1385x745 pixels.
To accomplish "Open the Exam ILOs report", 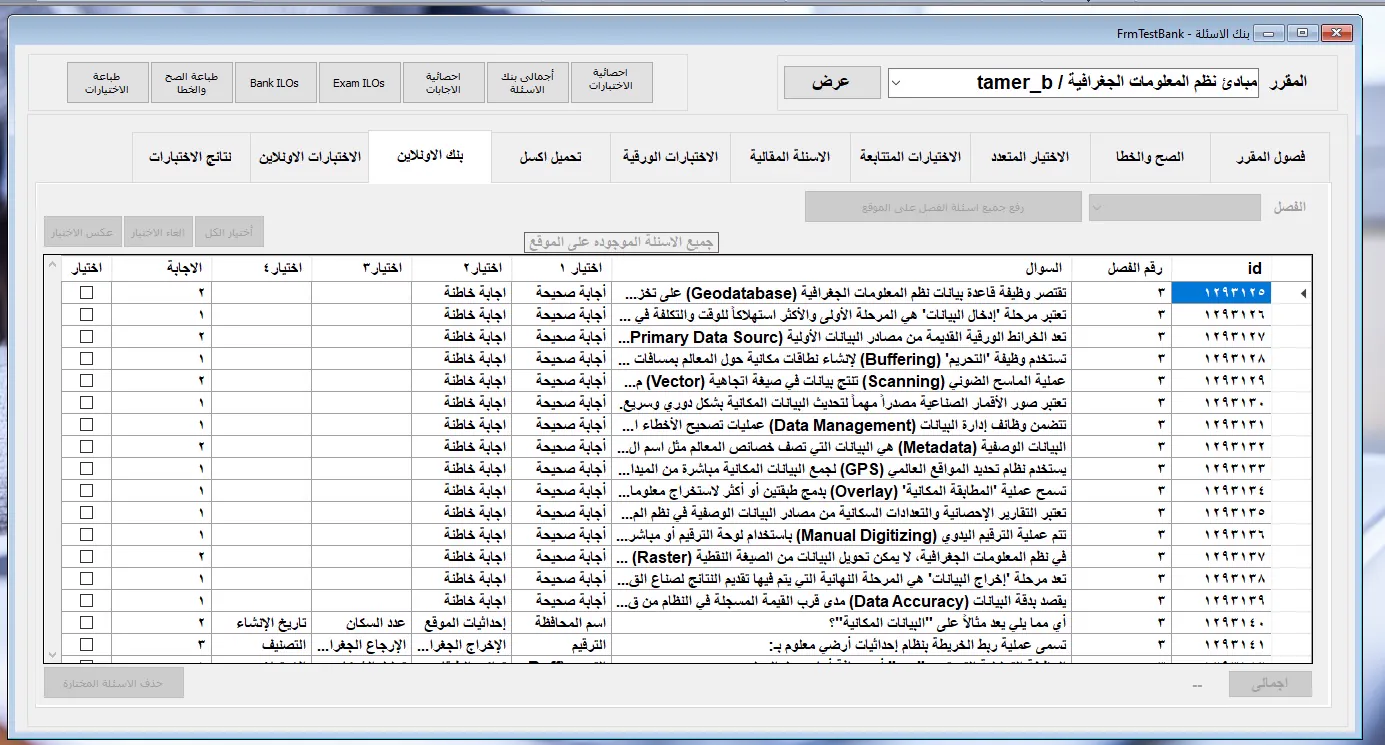I will [359, 83].
